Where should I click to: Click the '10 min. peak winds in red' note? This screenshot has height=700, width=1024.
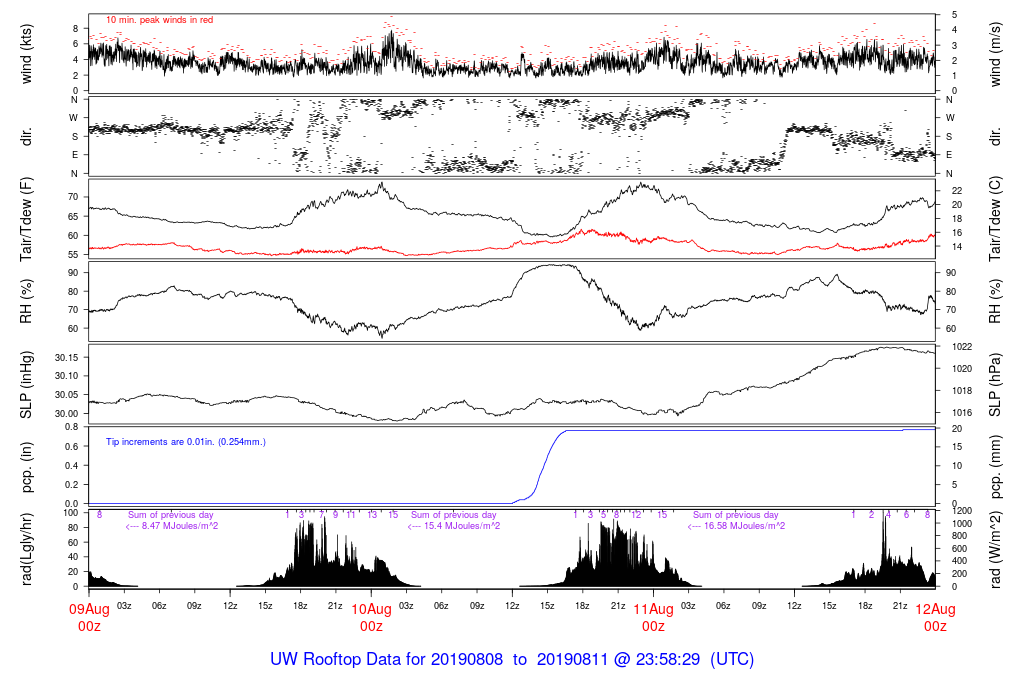[159, 20]
